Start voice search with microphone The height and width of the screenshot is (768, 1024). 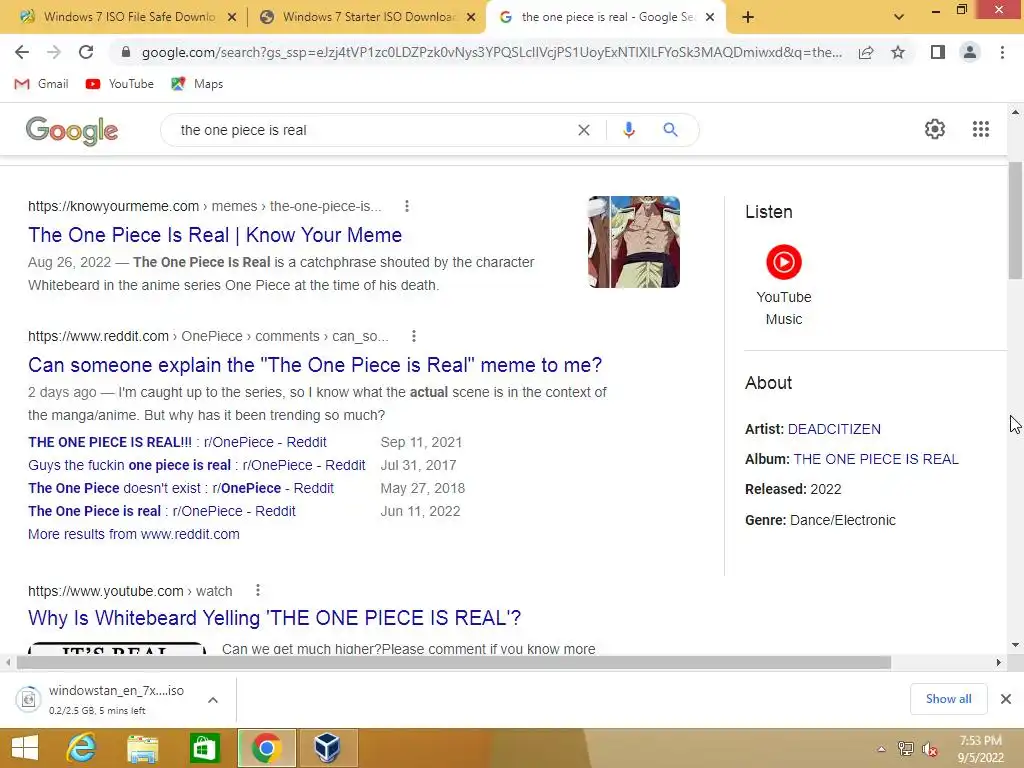click(629, 130)
